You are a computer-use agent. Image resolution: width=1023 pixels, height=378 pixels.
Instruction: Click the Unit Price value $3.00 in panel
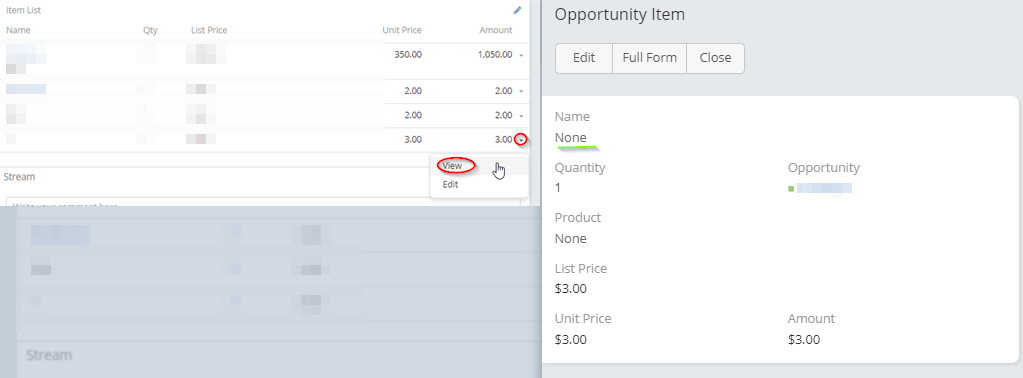click(571, 339)
